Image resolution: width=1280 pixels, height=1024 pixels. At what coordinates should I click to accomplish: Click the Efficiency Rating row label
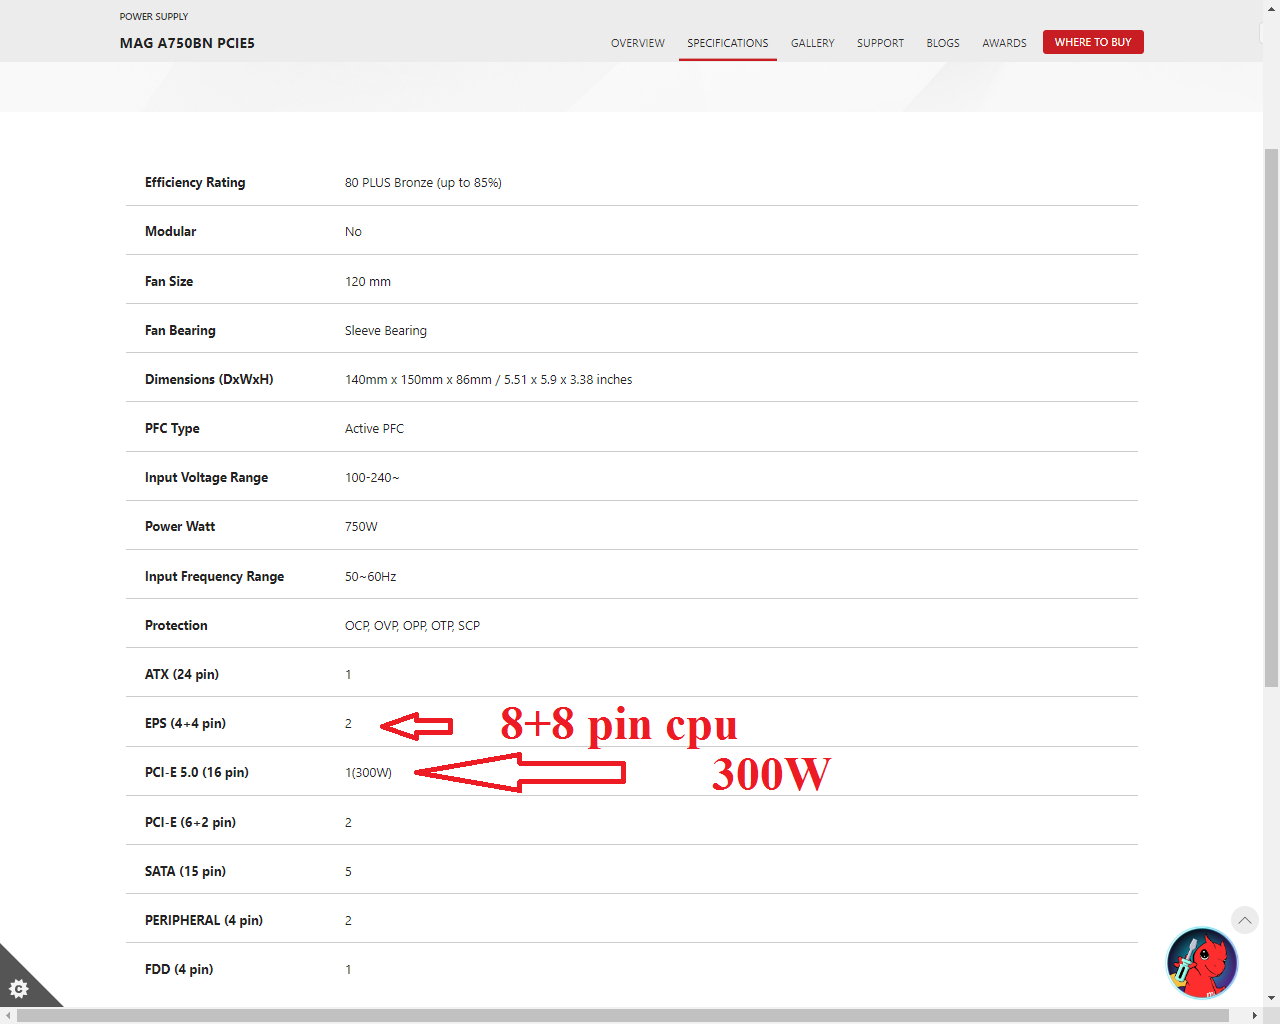point(195,182)
